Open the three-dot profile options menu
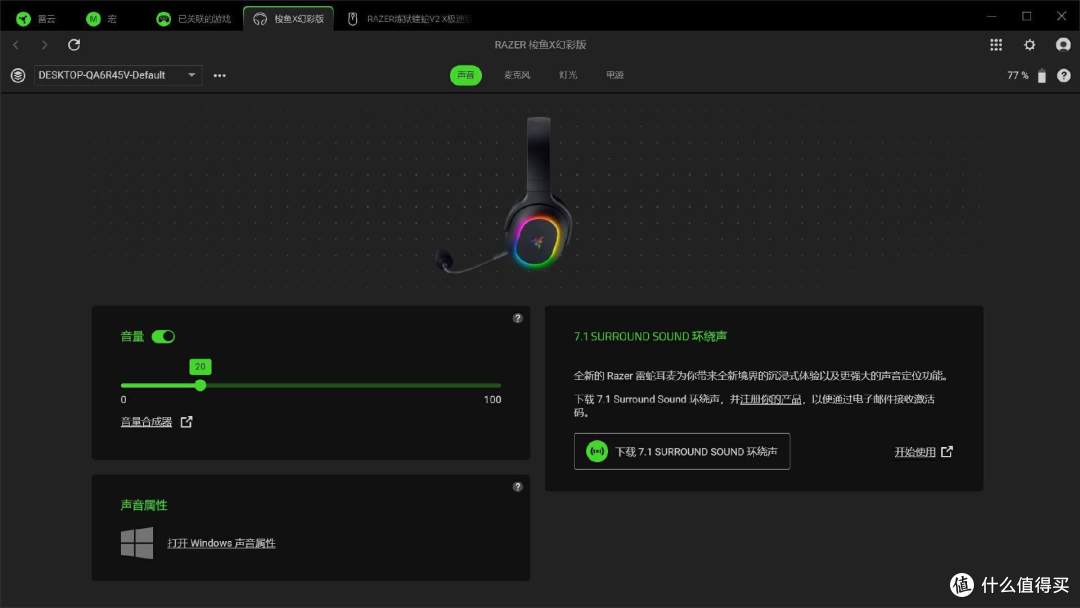1080x608 pixels. click(x=220, y=75)
